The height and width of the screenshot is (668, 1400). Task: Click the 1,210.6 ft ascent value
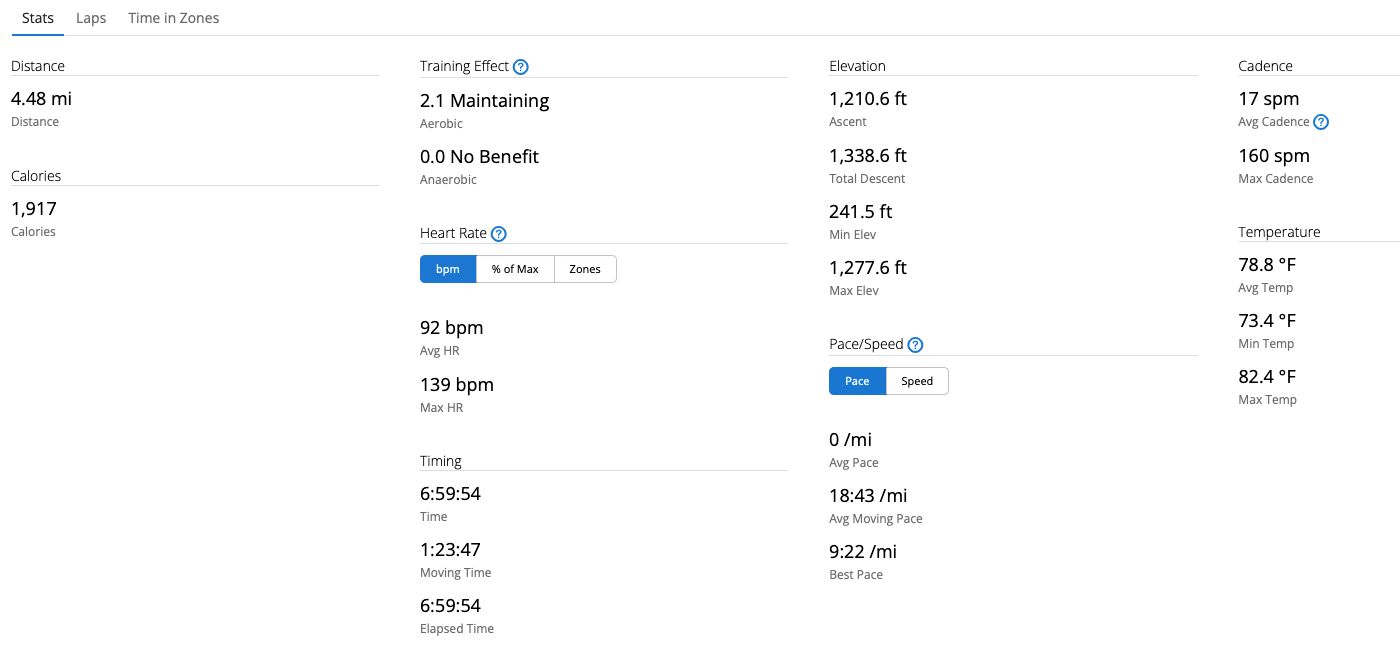point(868,99)
